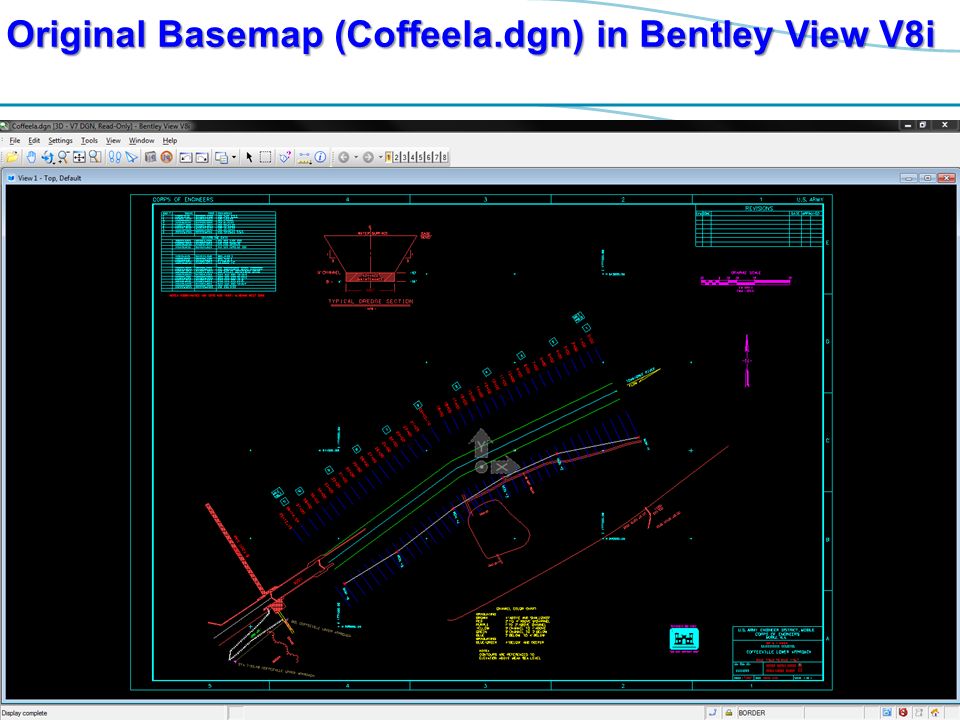Click the lock icon in status bar
This screenshot has width=960, height=720.
click(x=729, y=713)
